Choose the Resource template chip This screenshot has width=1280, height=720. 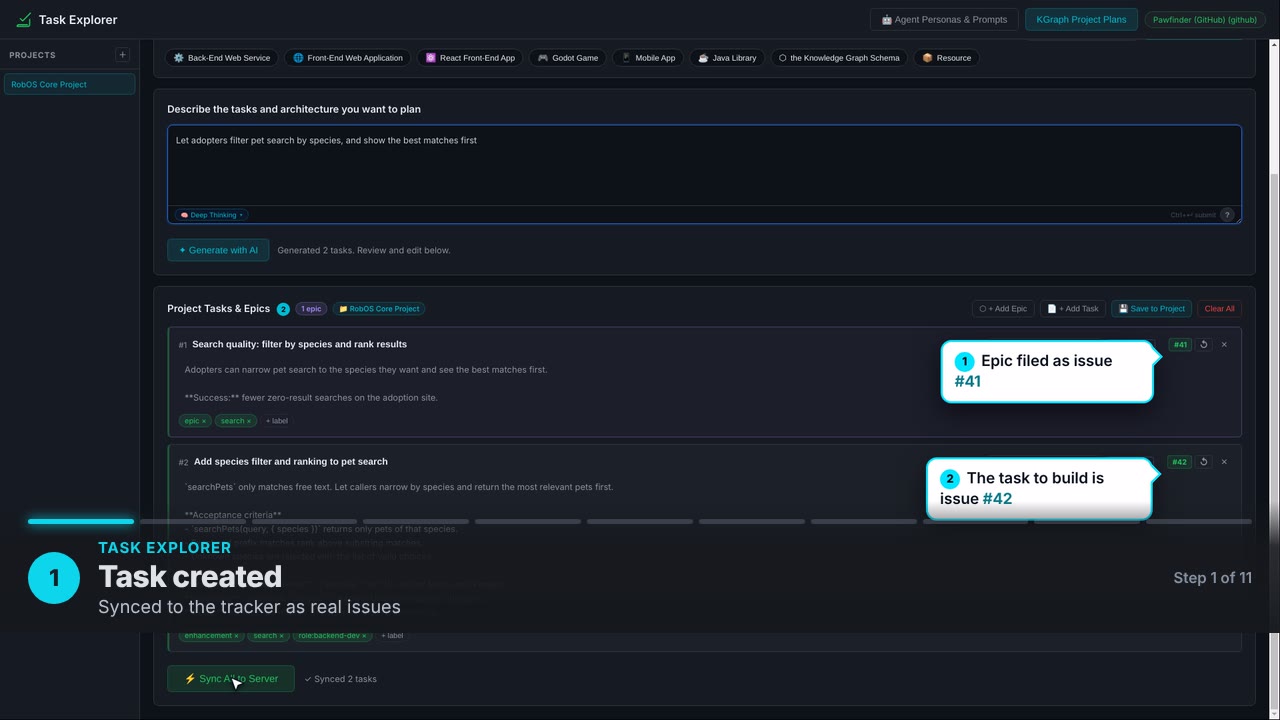(x=947, y=58)
